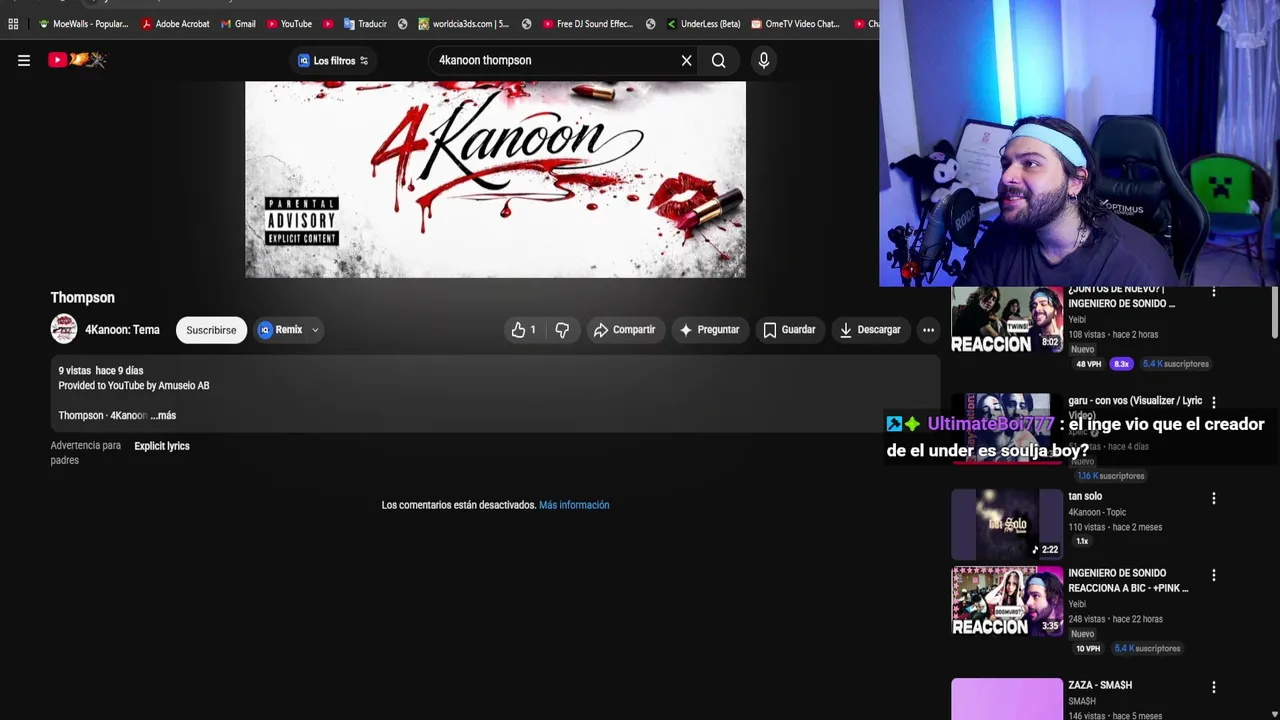
Task: Open more actions three-dot menu under video
Action: tap(928, 330)
